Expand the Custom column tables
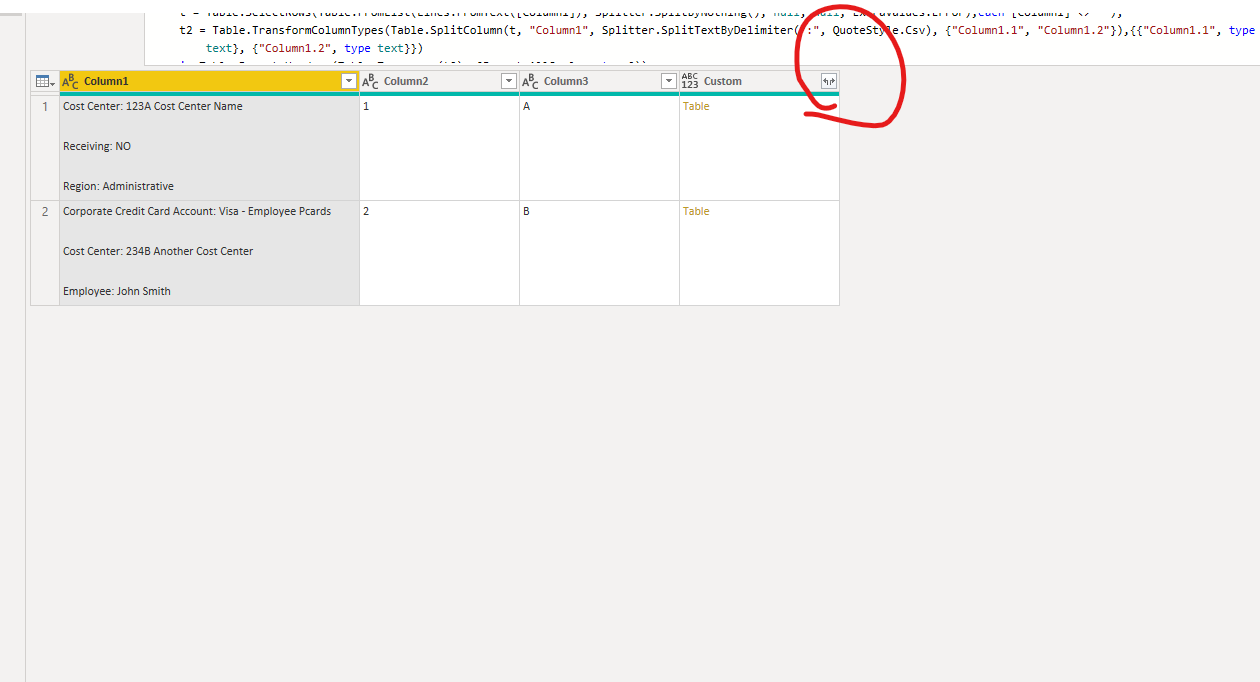The height and width of the screenshot is (682, 1260). click(x=829, y=81)
